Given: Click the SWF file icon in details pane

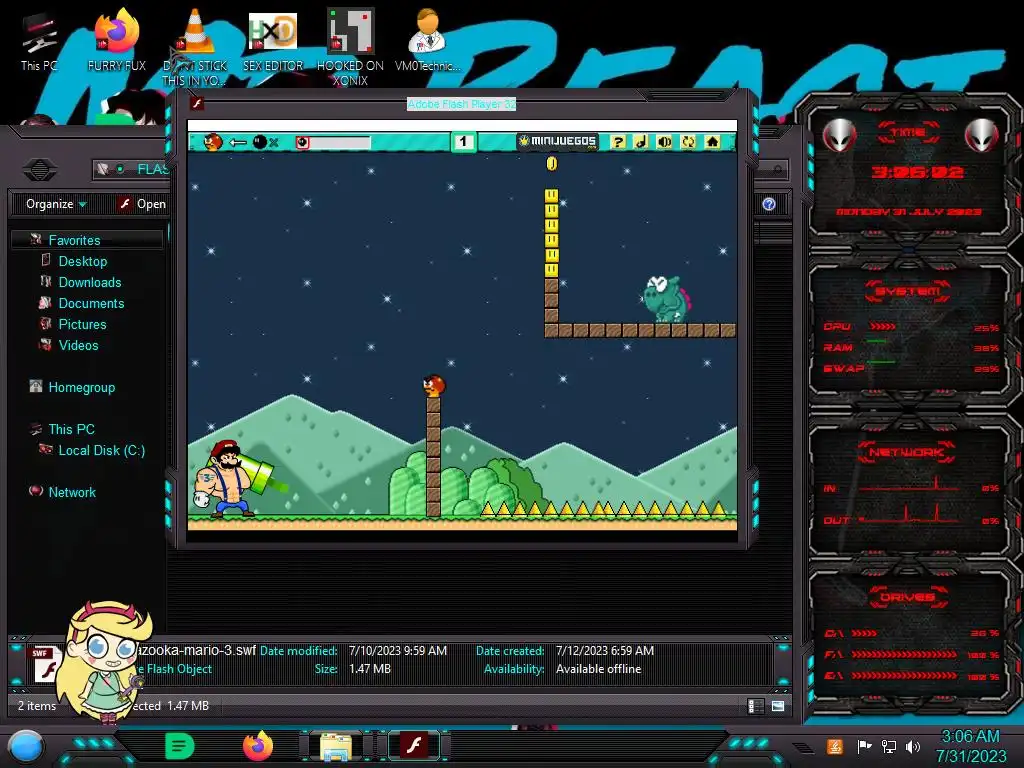Looking at the screenshot, I should (x=44, y=664).
